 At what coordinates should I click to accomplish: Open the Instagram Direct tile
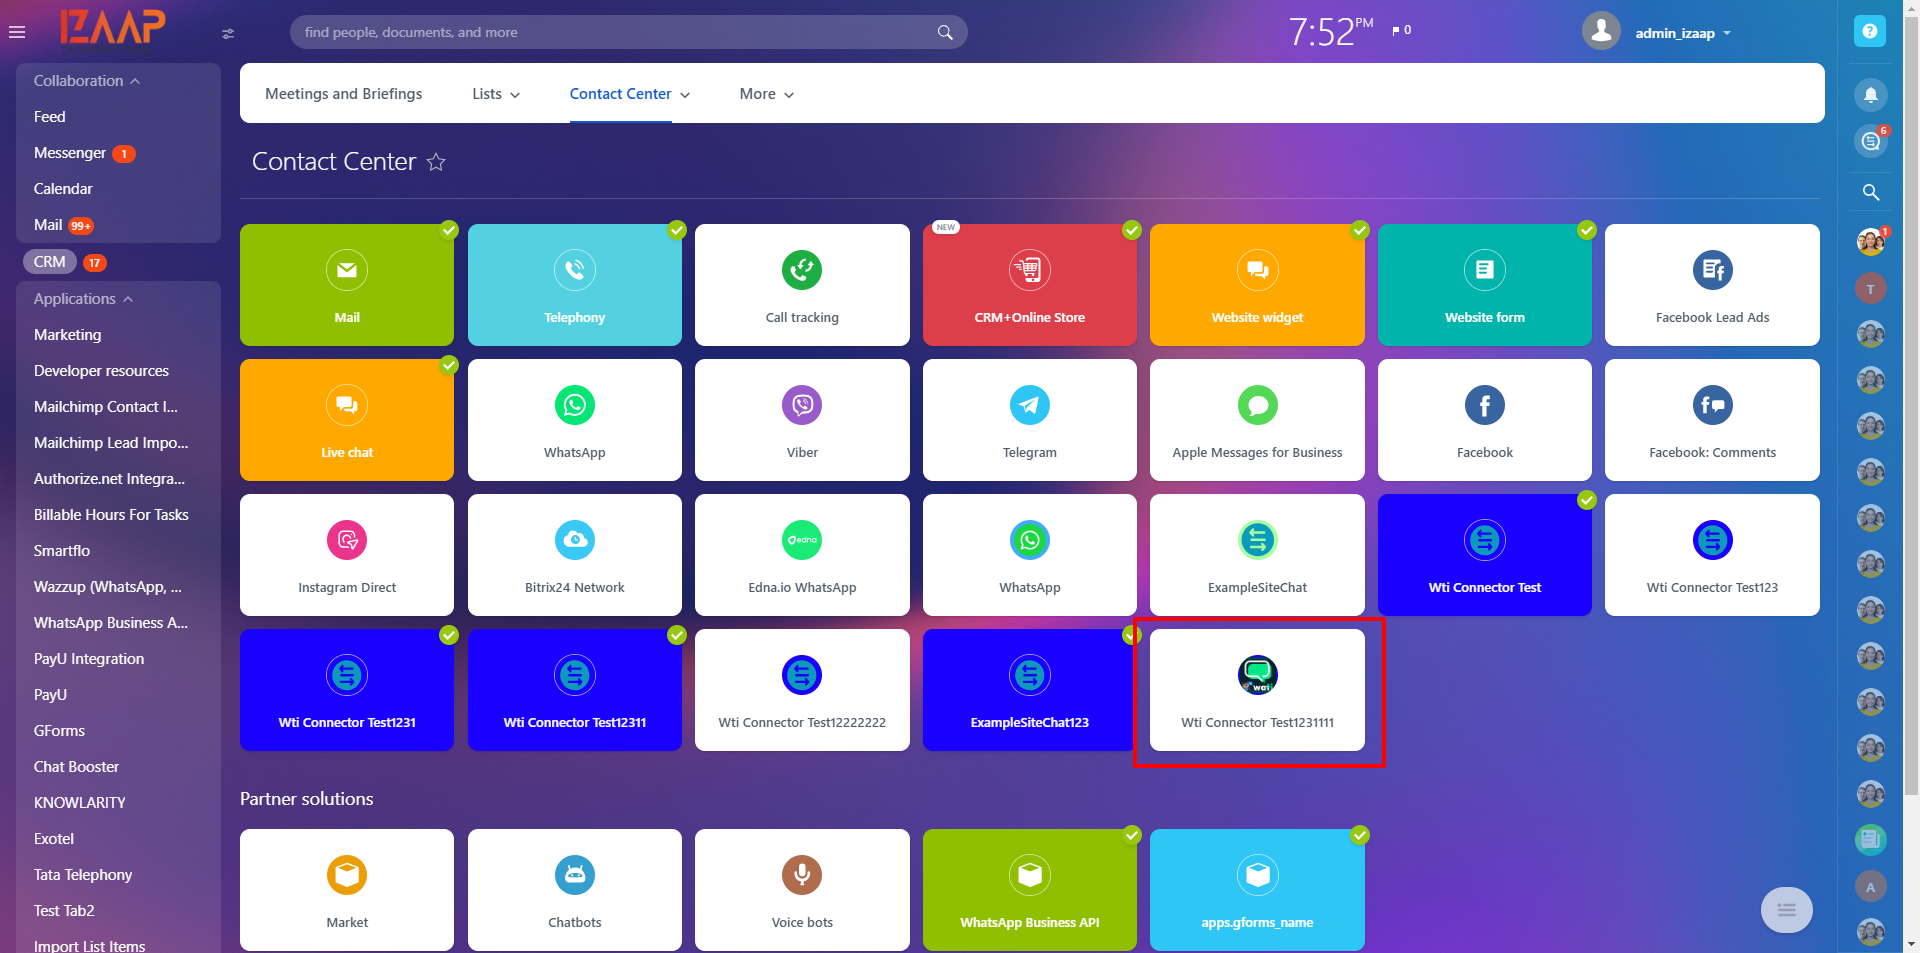pos(347,555)
